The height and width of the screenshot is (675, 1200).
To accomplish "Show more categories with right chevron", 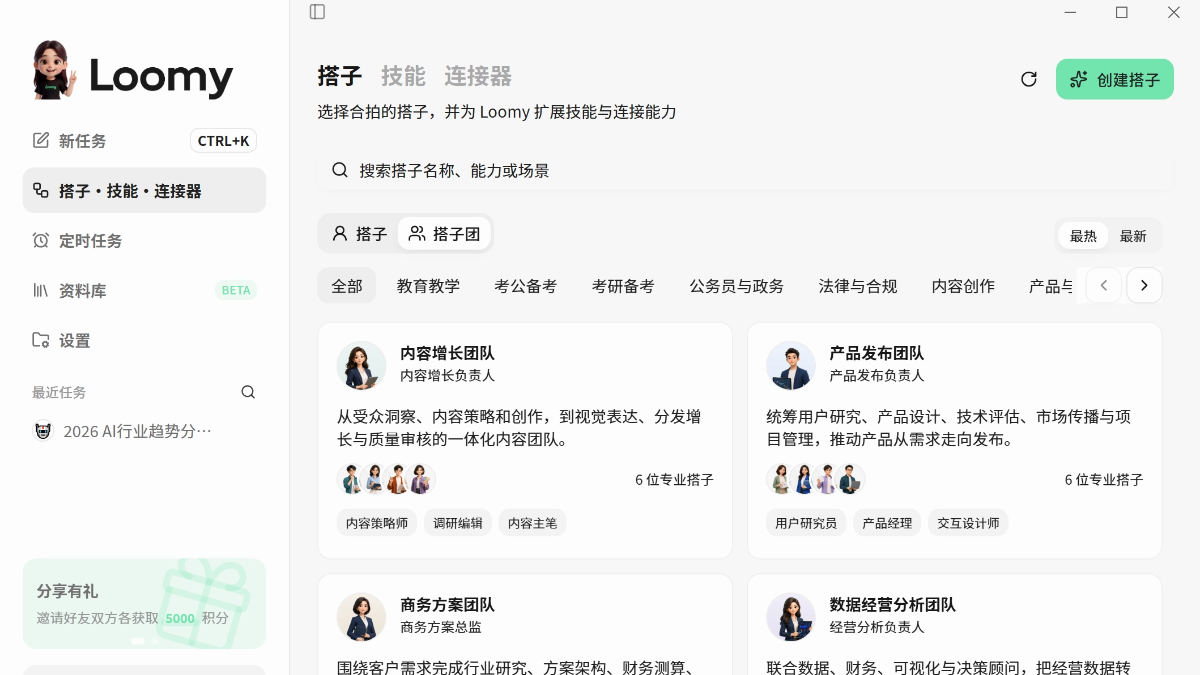I will [1144, 285].
